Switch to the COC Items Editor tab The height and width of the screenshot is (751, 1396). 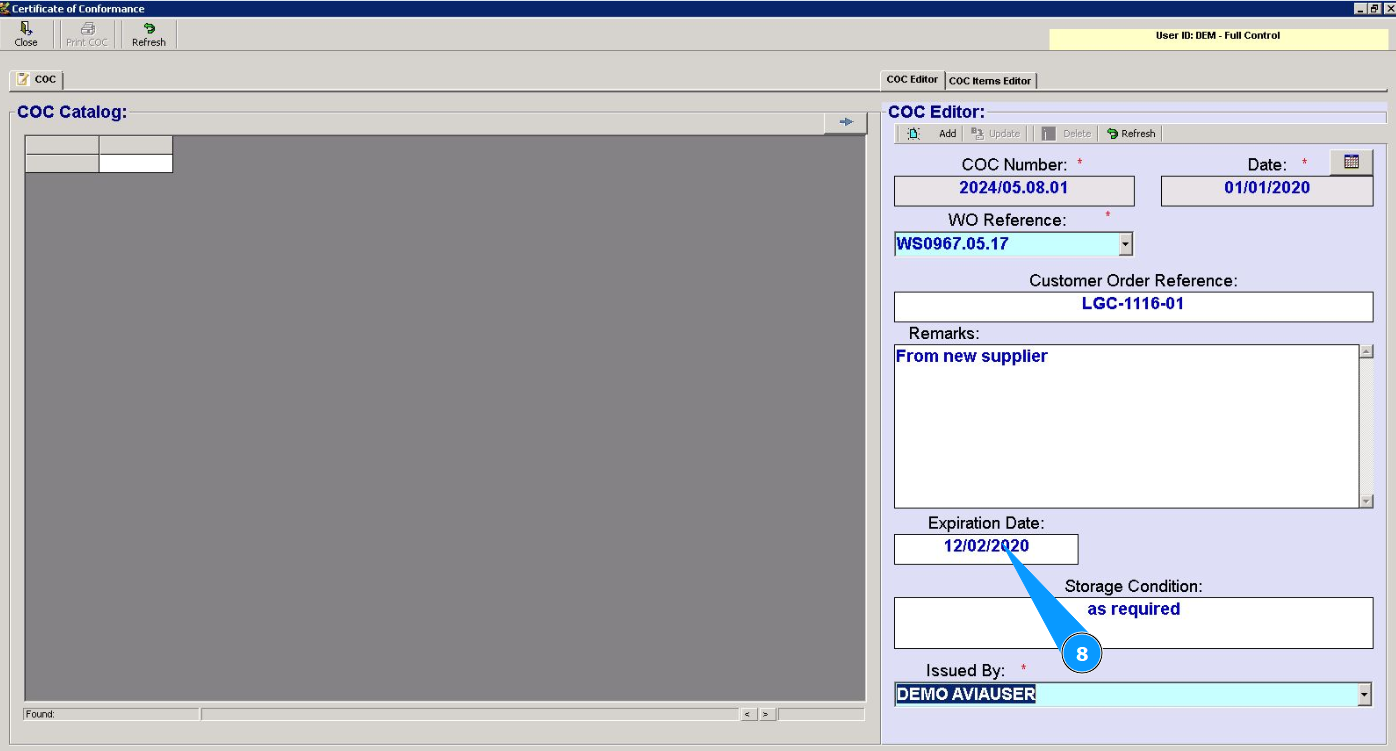(x=990, y=81)
